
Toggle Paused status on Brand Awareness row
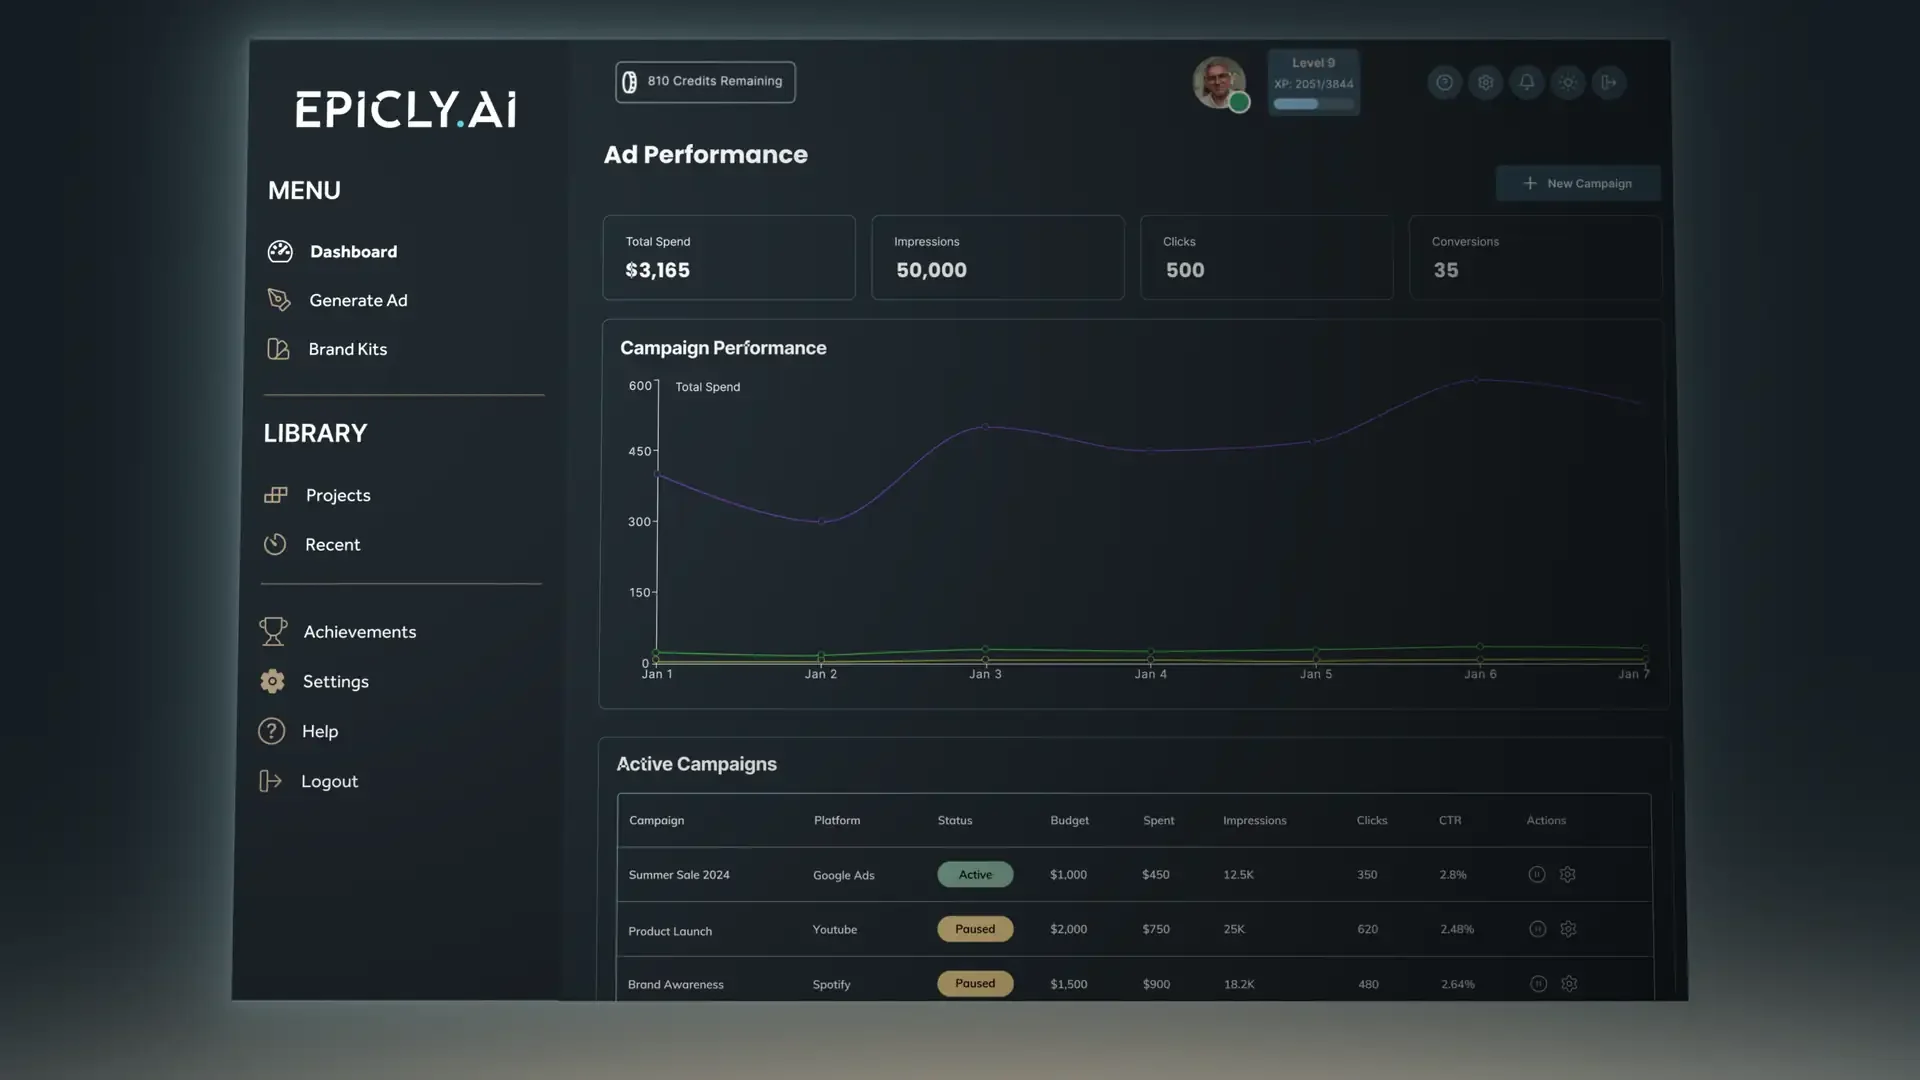[974, 983]
